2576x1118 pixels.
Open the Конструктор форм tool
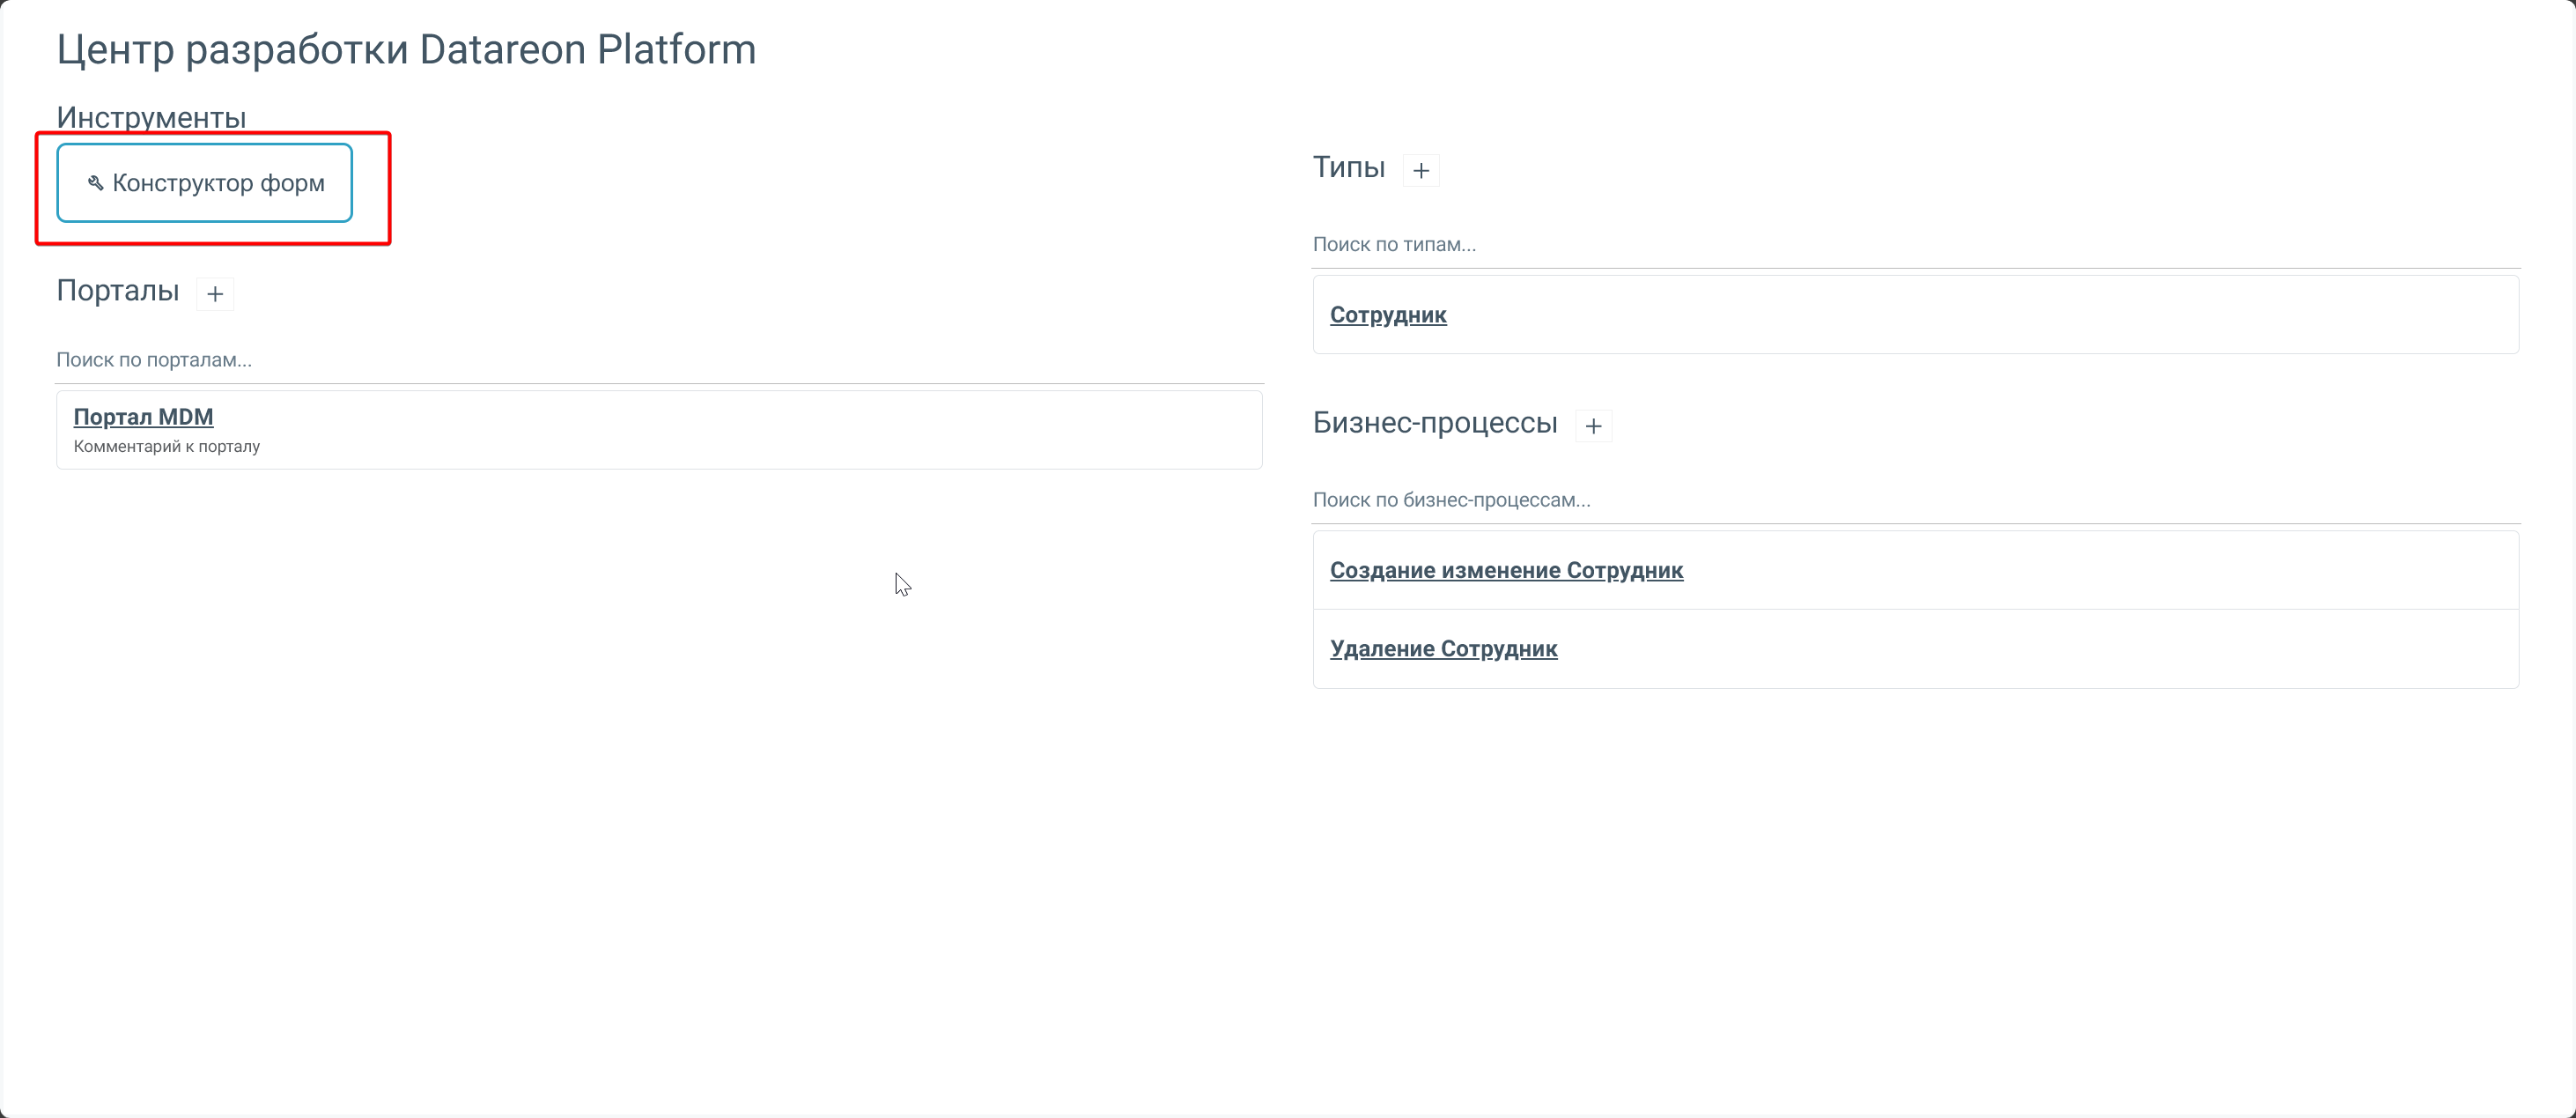[x=205, y=183]
